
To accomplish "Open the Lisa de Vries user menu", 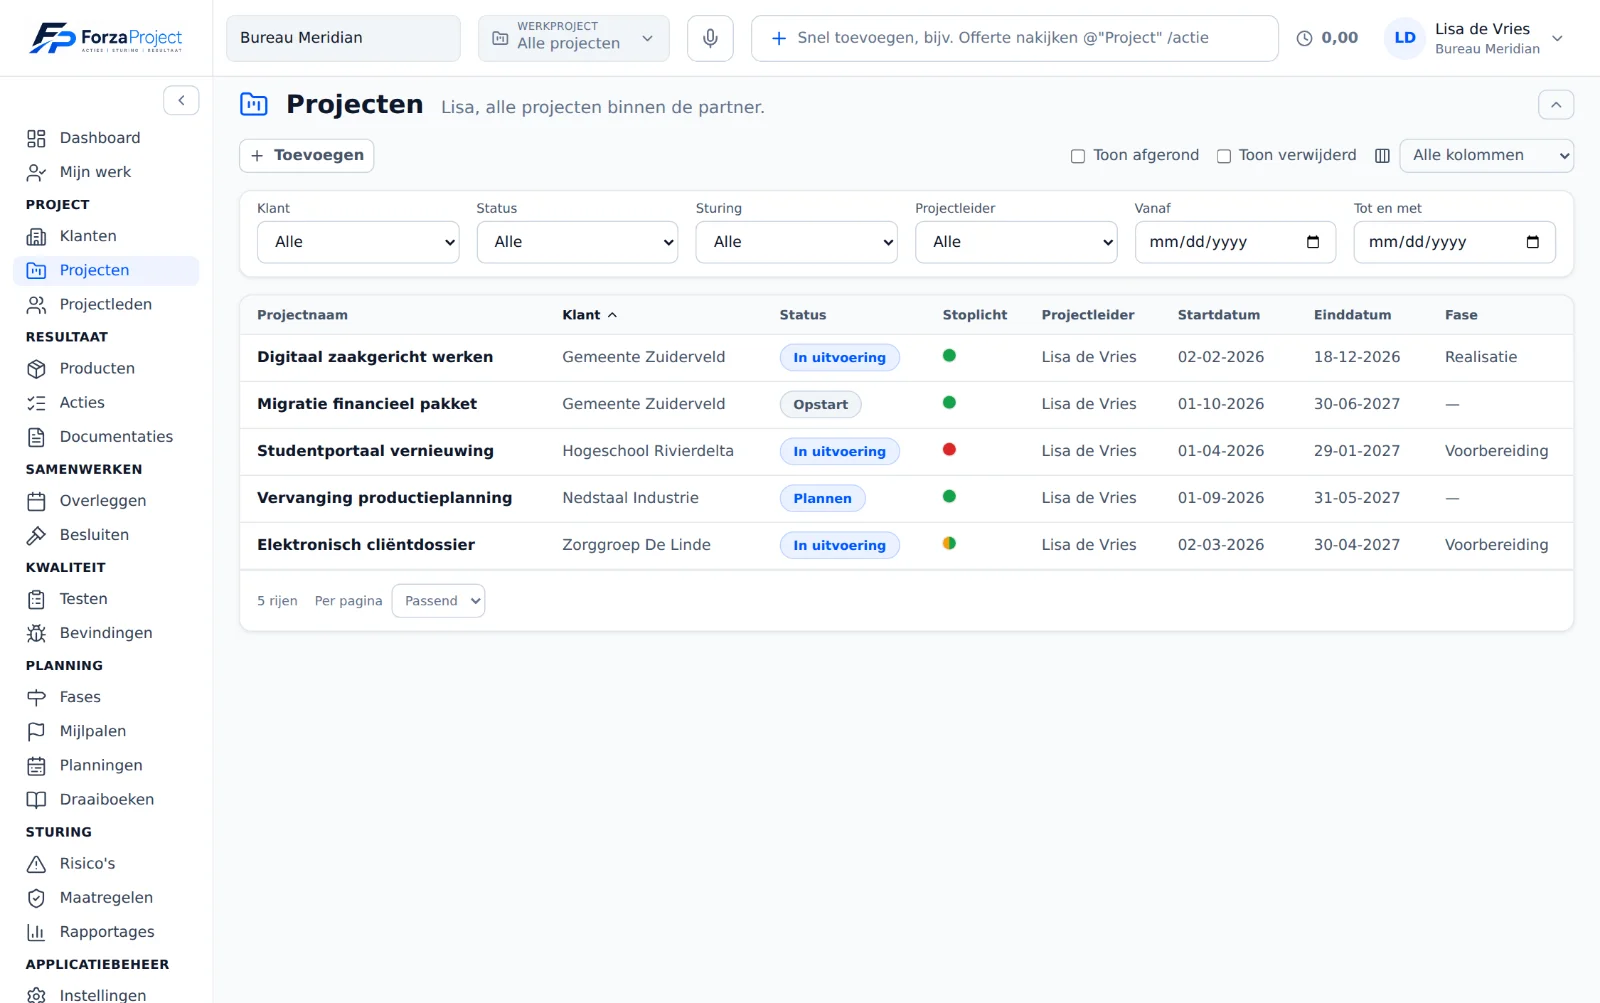I will pyautogui.click(x=1475, y=38).
